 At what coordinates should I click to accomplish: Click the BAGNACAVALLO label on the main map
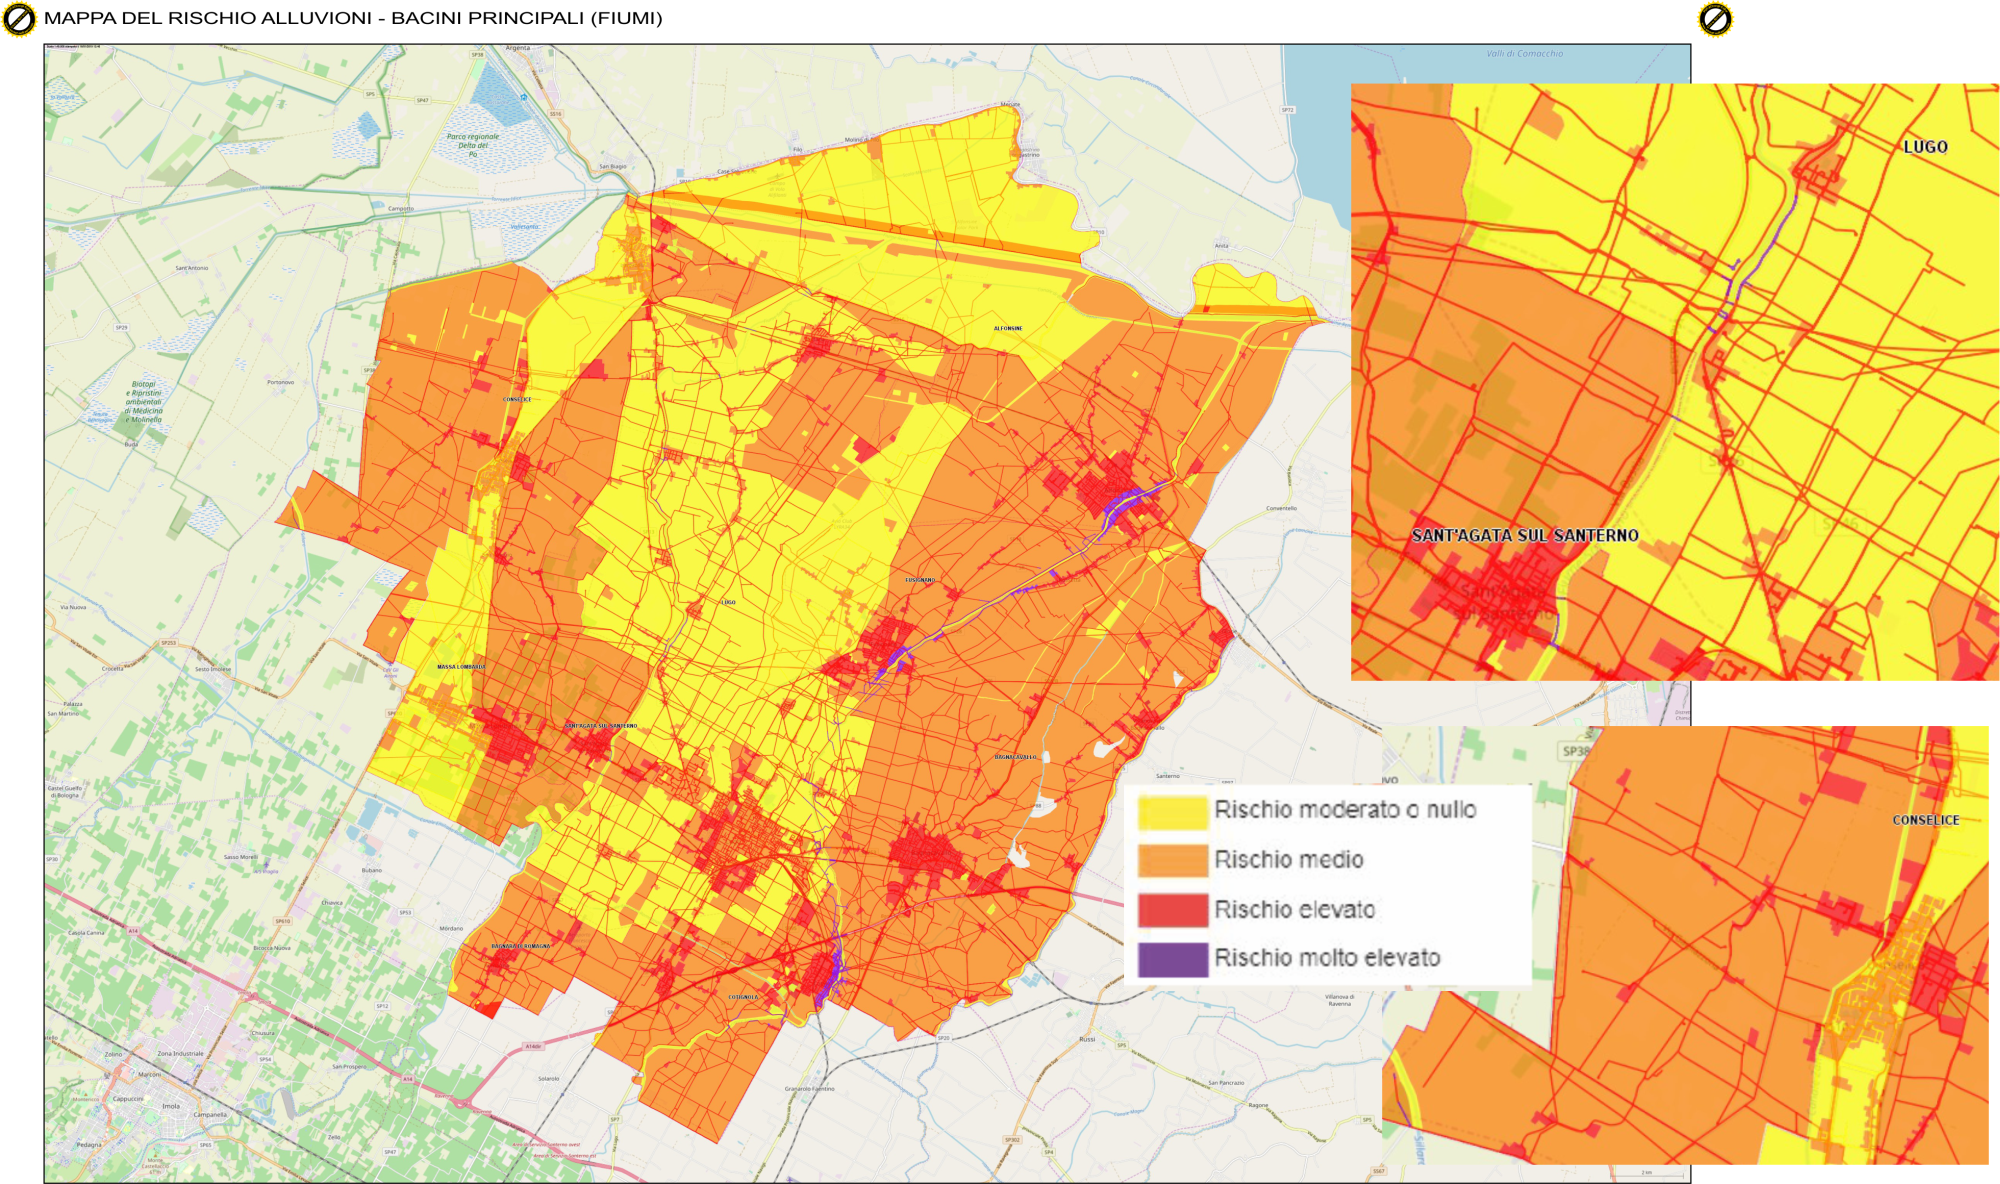point(1015,757)
